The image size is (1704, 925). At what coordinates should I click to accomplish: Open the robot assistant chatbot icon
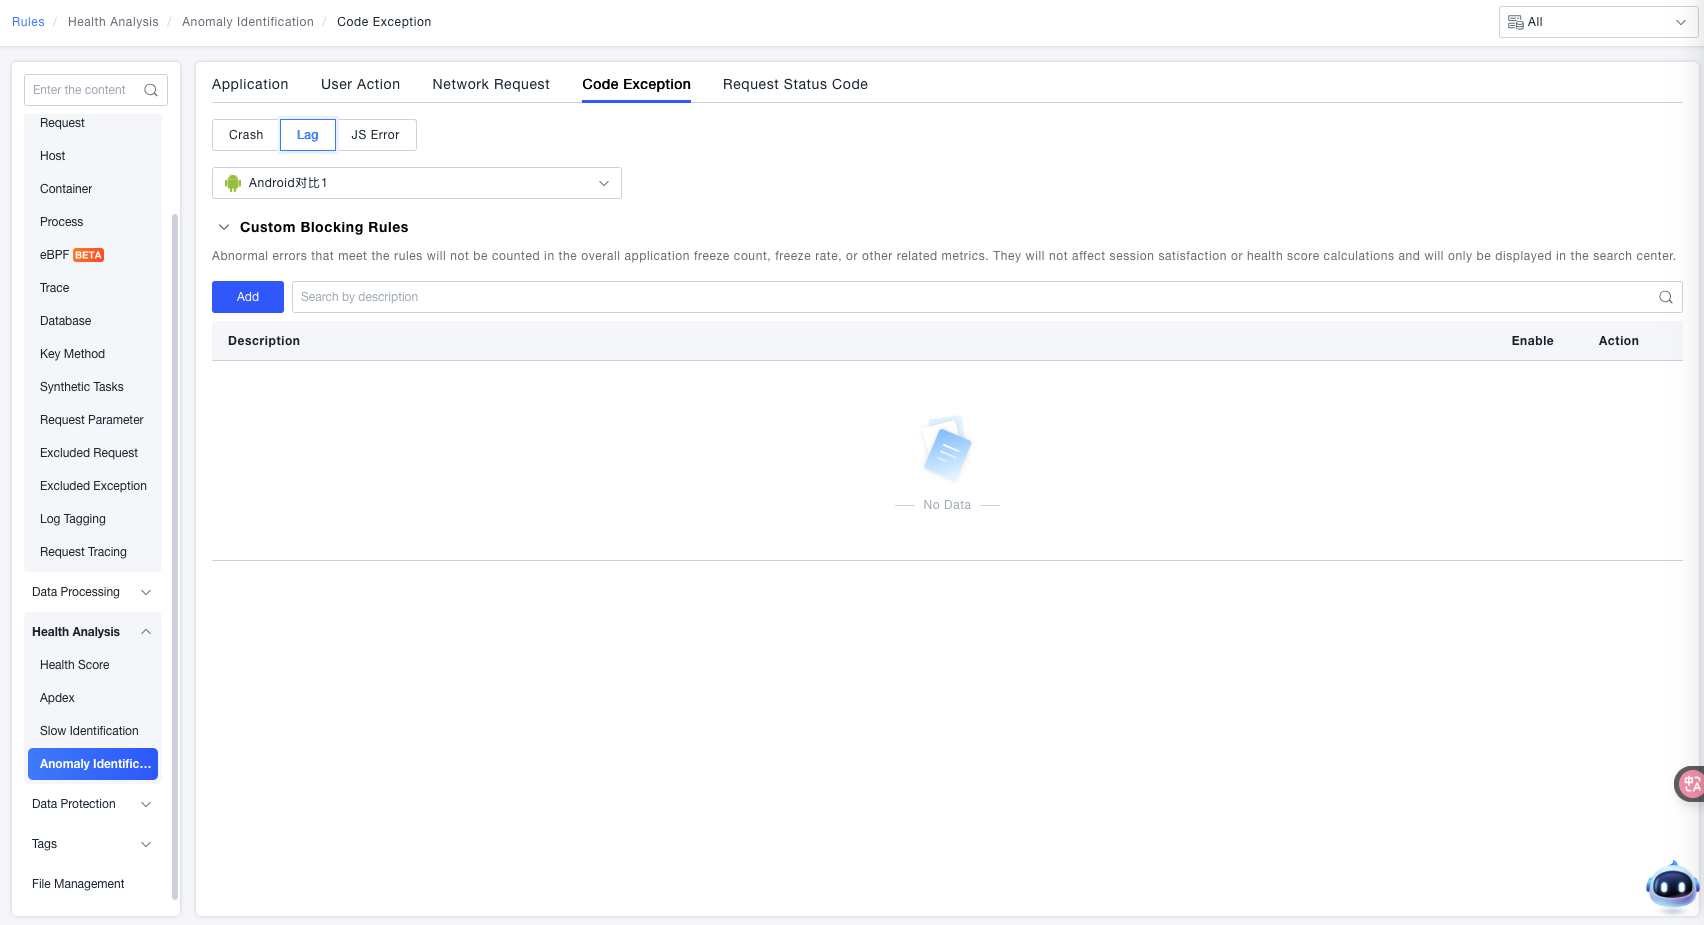tap(1672, 886)
